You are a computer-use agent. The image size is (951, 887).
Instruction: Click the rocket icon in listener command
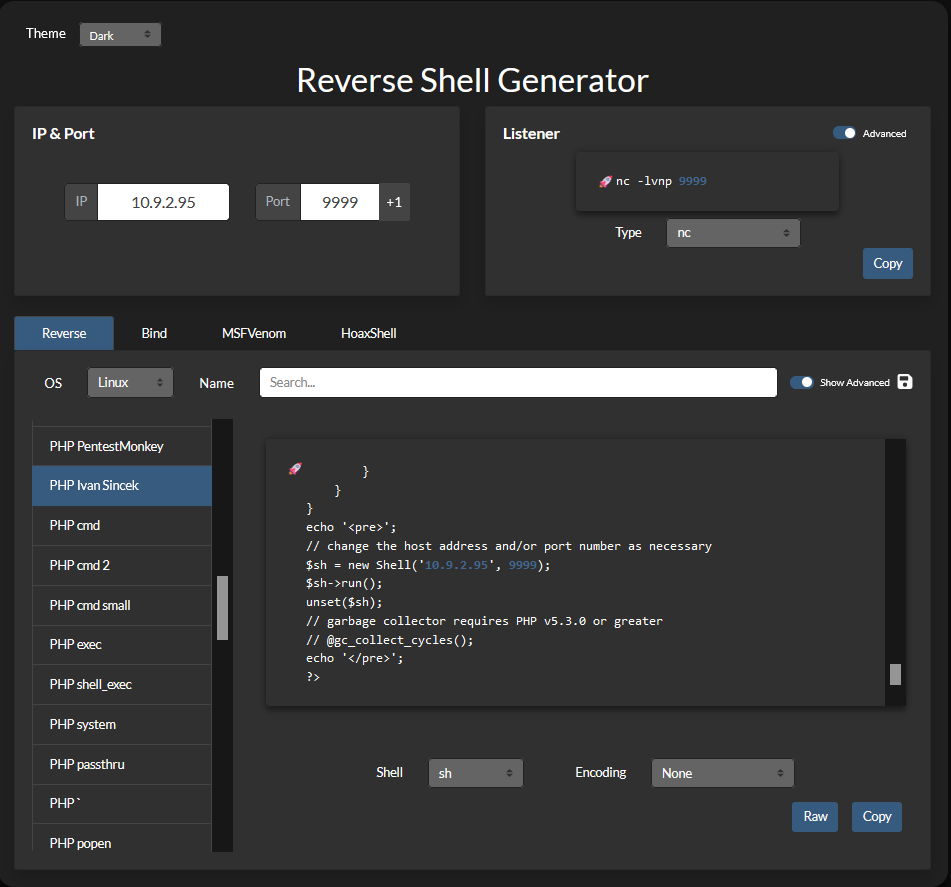tap(605, 181)
